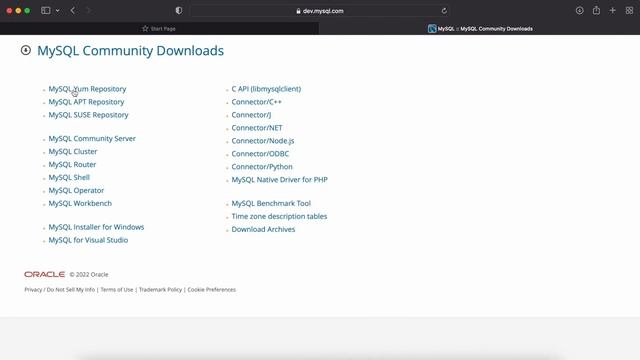Image resolution: width=640 pixels, height=360 pixels.
Task: Click the Oracle logo in footer
Action: click(44, 274)
